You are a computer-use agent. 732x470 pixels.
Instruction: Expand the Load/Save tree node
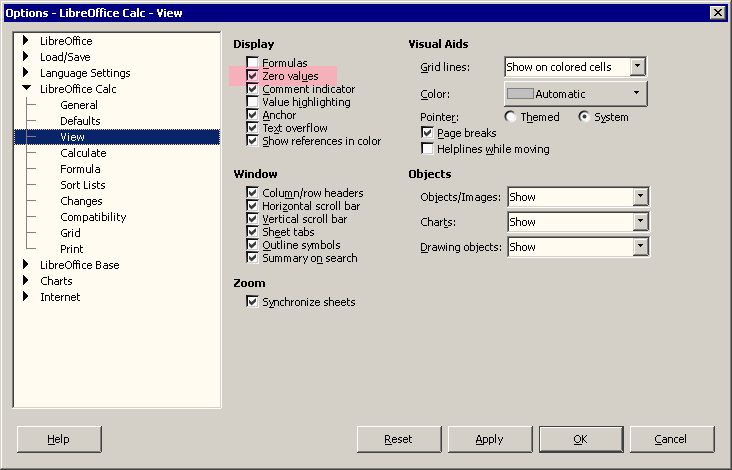pos(26,56)
